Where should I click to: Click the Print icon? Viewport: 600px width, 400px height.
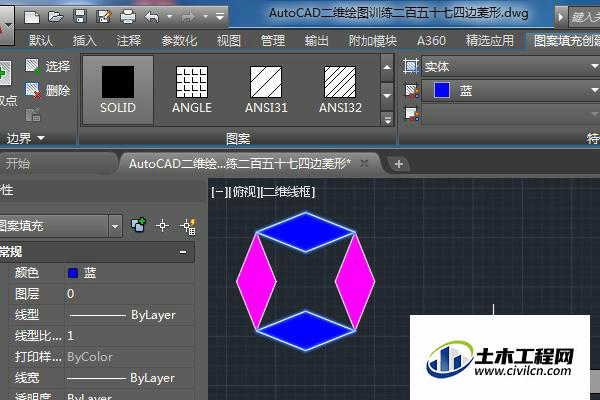click(128, 17)
